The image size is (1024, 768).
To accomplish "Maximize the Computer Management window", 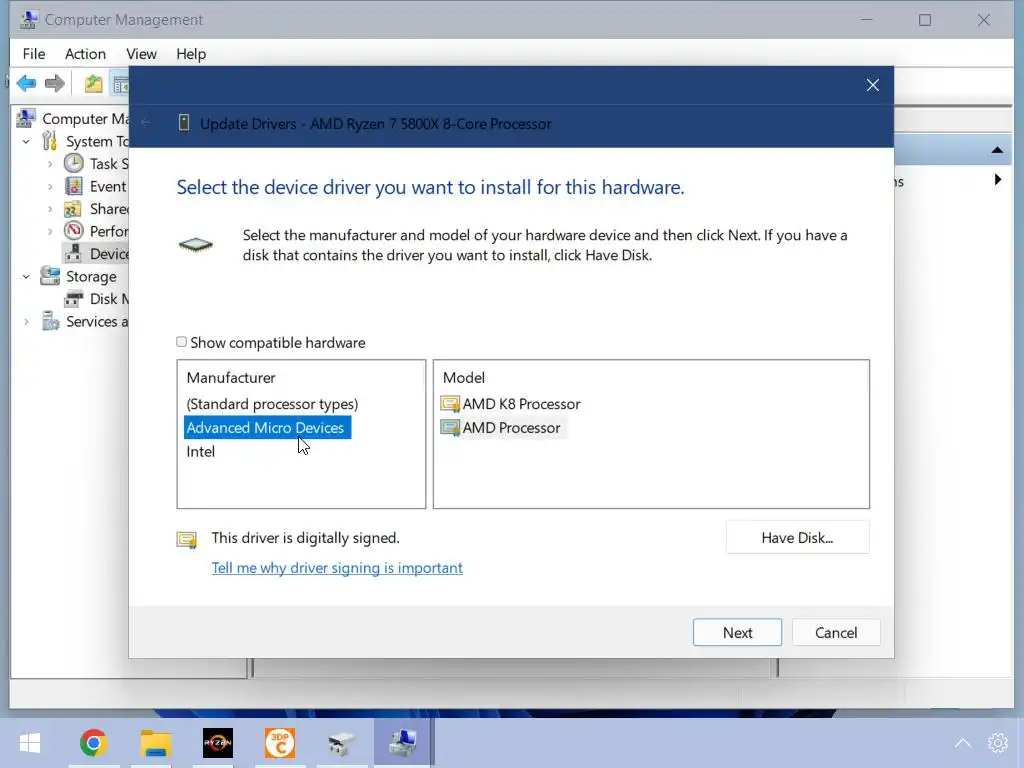I will pyautogui.click(x=925, y=20).
